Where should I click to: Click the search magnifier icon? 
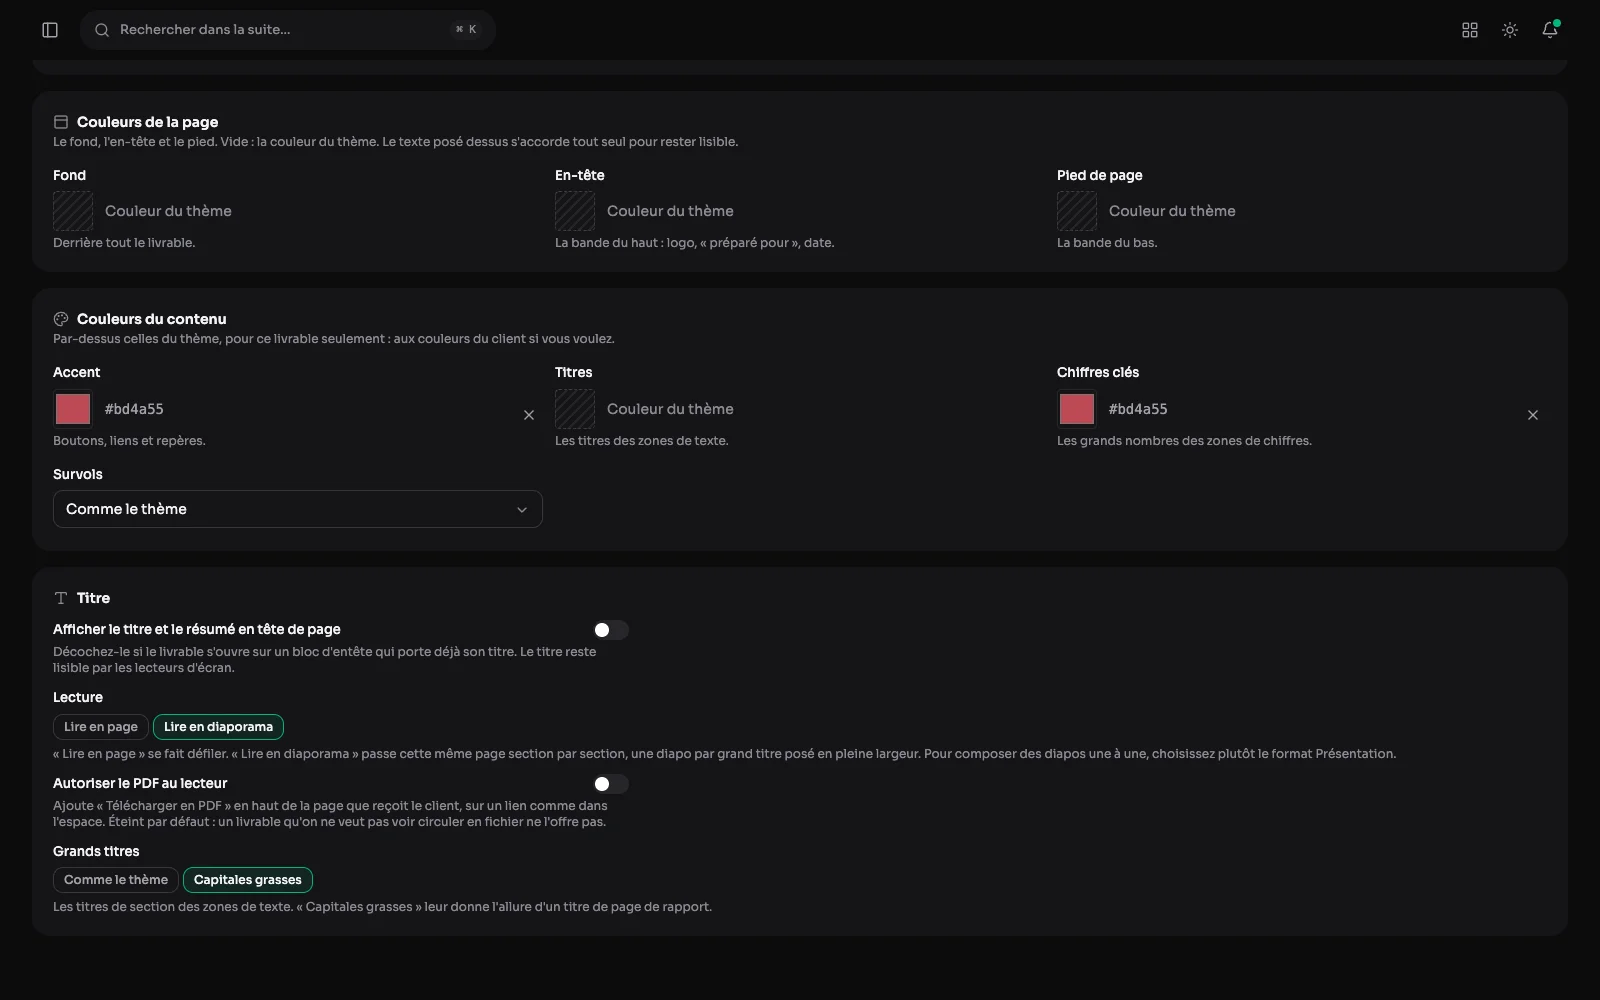[102, 30]
